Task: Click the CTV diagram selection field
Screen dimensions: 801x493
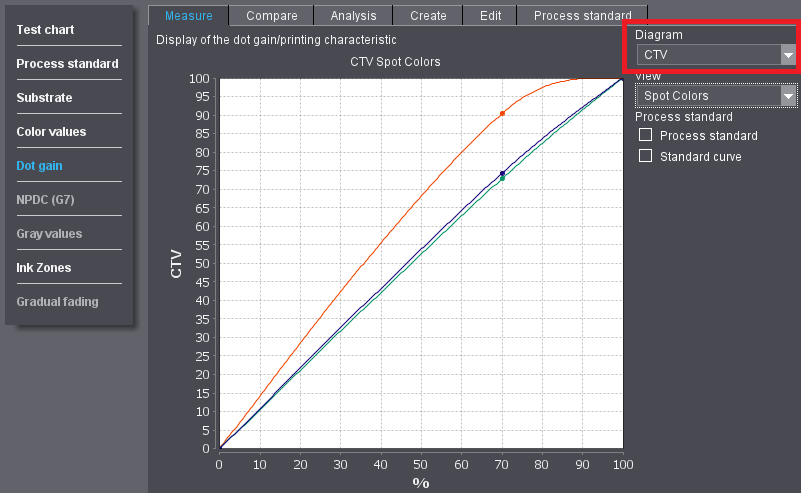Action: (707, 55)
